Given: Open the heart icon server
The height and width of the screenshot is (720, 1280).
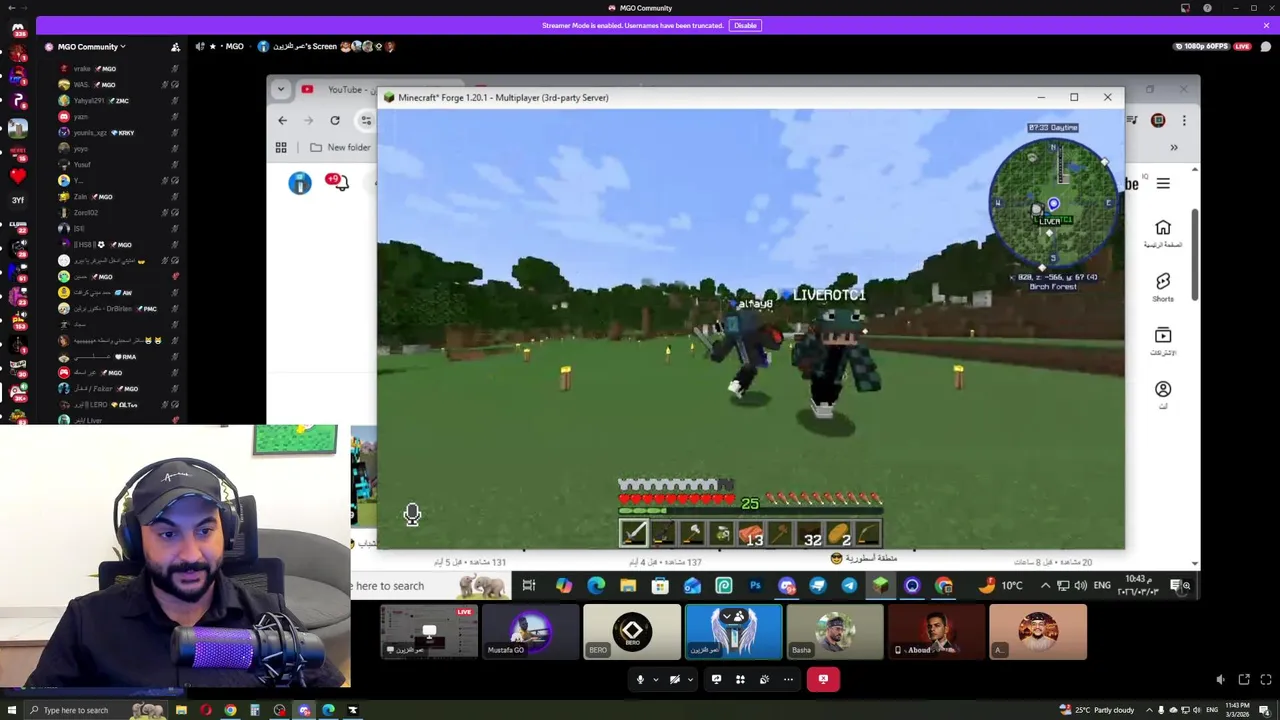Looking at the screenshot, I should coord(18,176).
